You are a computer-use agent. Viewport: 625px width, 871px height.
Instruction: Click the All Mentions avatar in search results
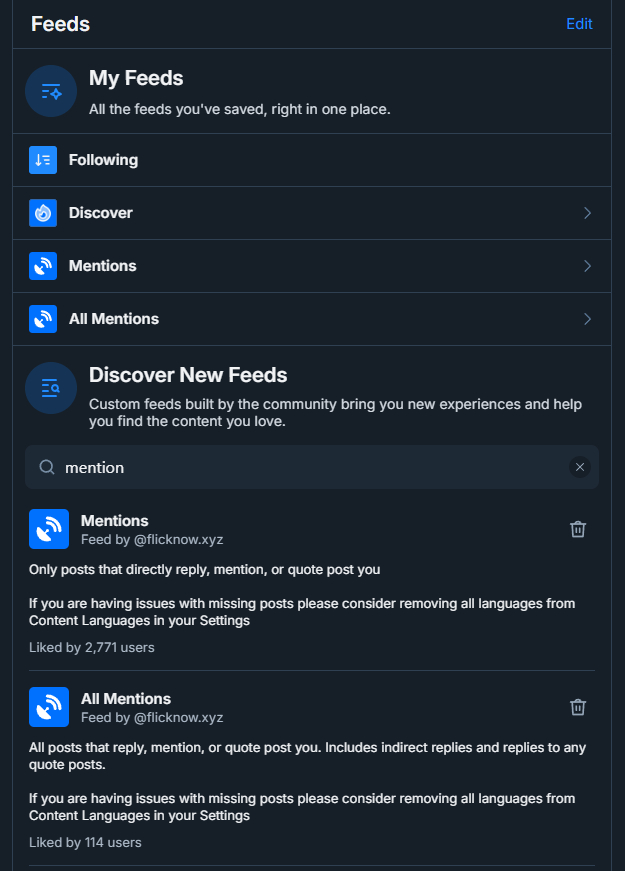pos(49,707)
